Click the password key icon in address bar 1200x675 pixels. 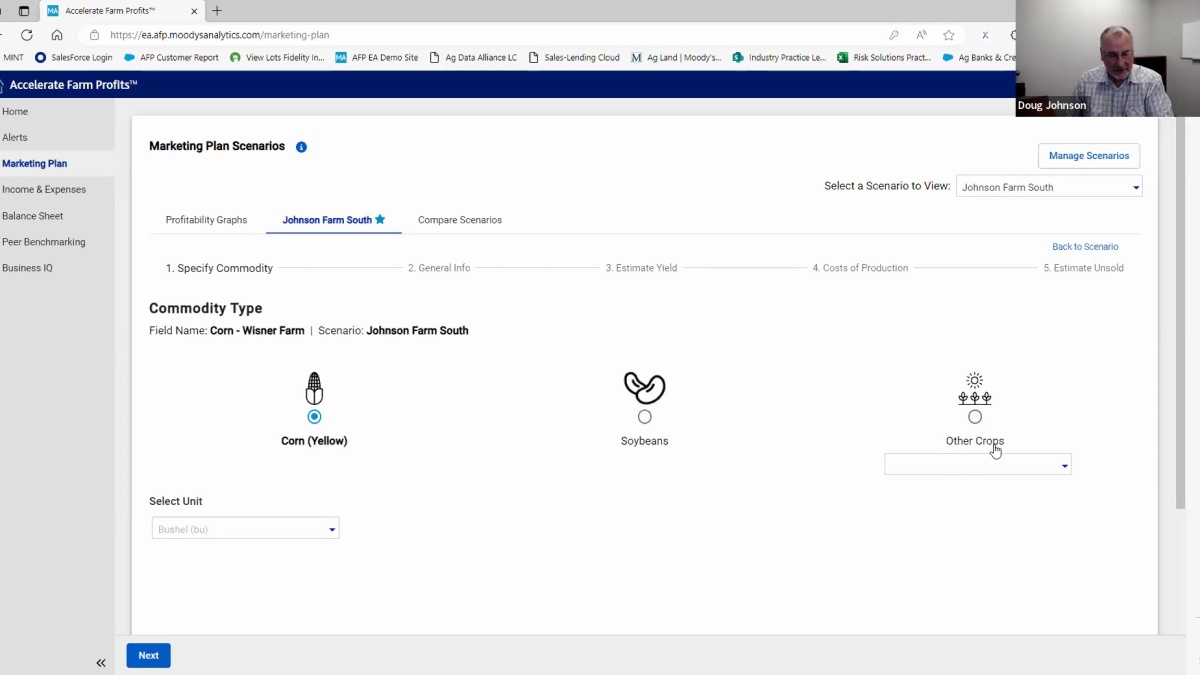click(893, 34)
